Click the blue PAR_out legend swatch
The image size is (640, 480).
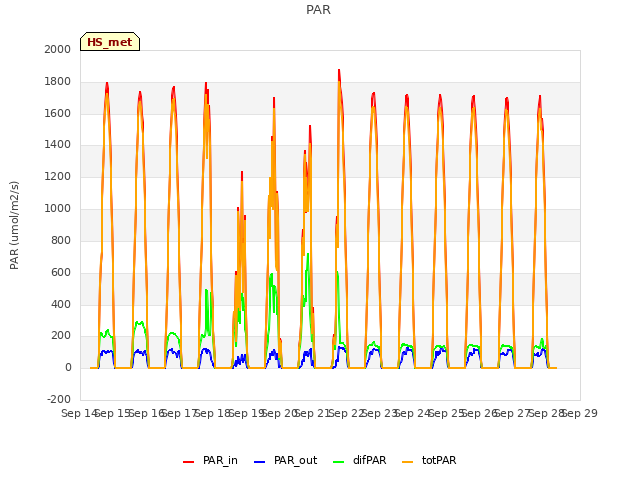point(260,462)
